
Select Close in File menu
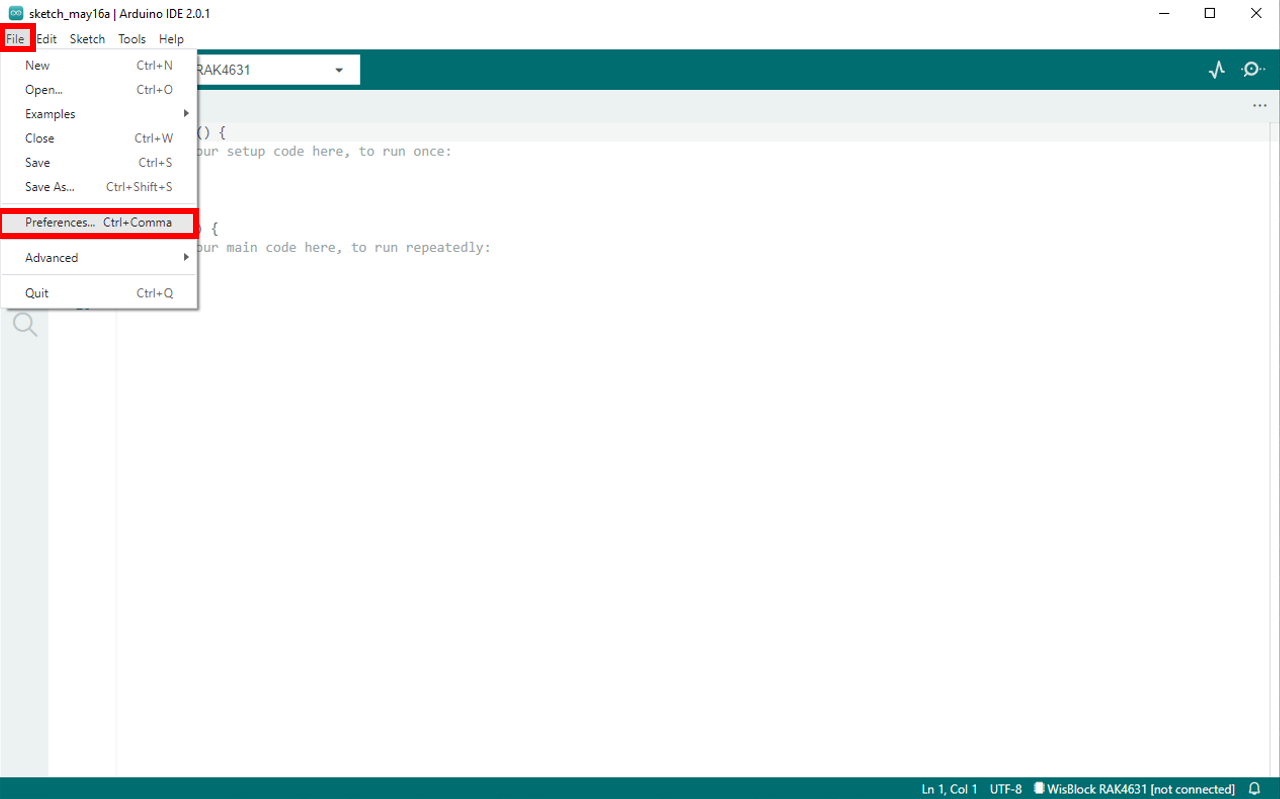coord(99,138)
